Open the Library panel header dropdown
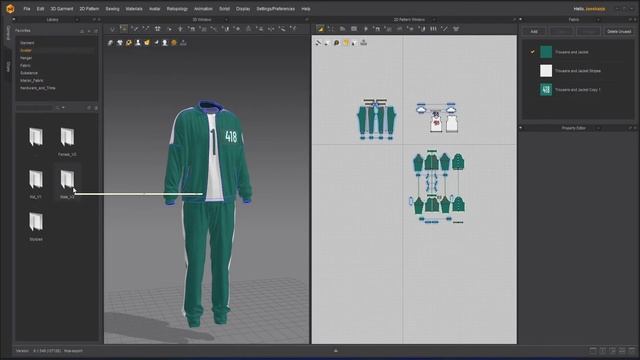The image size is (640, 360). pyautogui.click(x=77, y=20)
